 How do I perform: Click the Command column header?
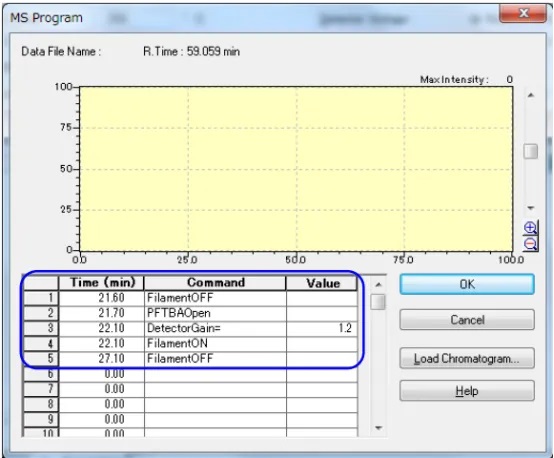coord(215,283)
